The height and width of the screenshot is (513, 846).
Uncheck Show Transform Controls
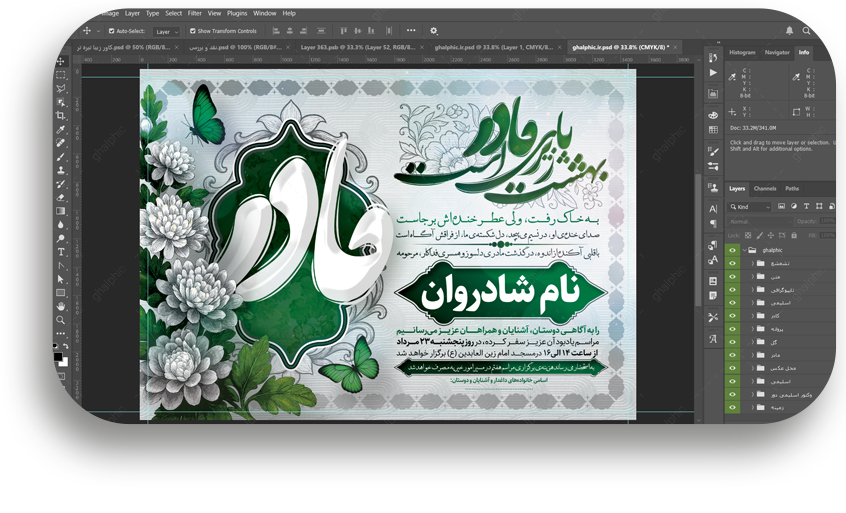191,31
